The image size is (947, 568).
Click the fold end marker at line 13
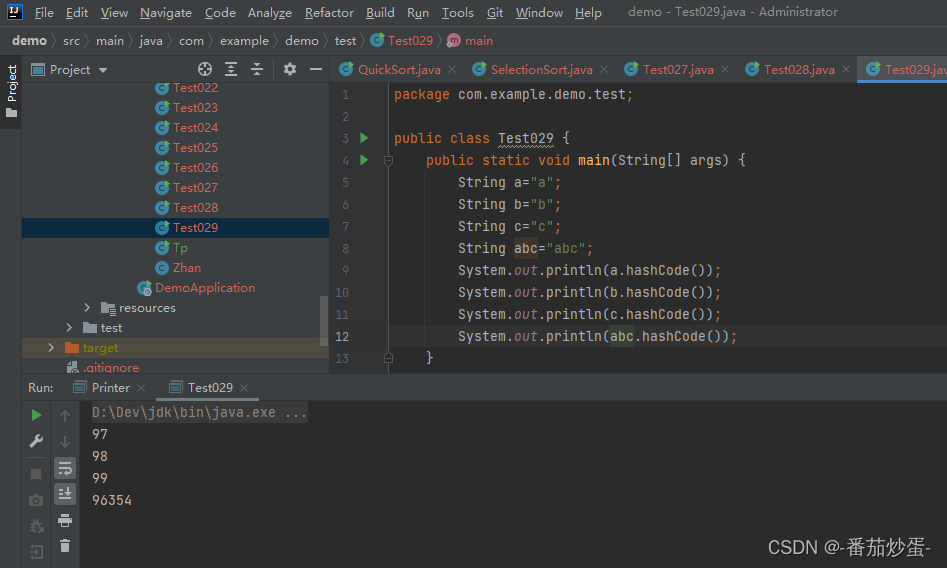388,358
